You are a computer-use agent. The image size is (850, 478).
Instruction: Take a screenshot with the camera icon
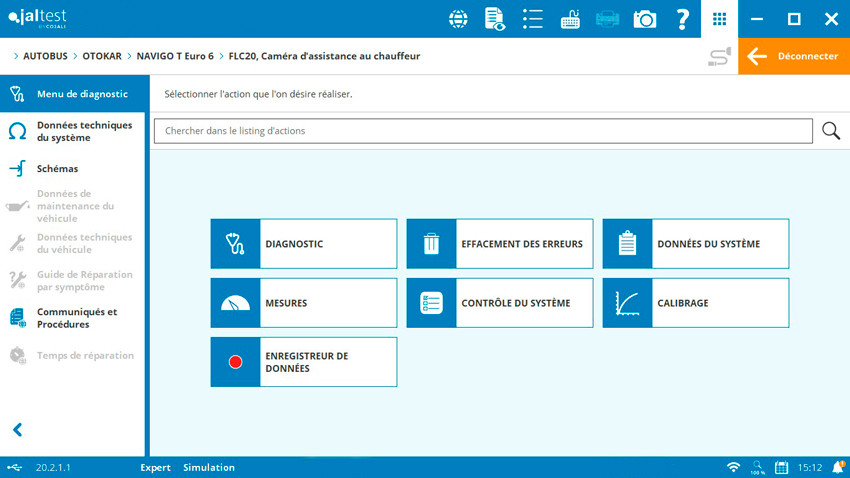pyautogui.click(x=645, y=20)
